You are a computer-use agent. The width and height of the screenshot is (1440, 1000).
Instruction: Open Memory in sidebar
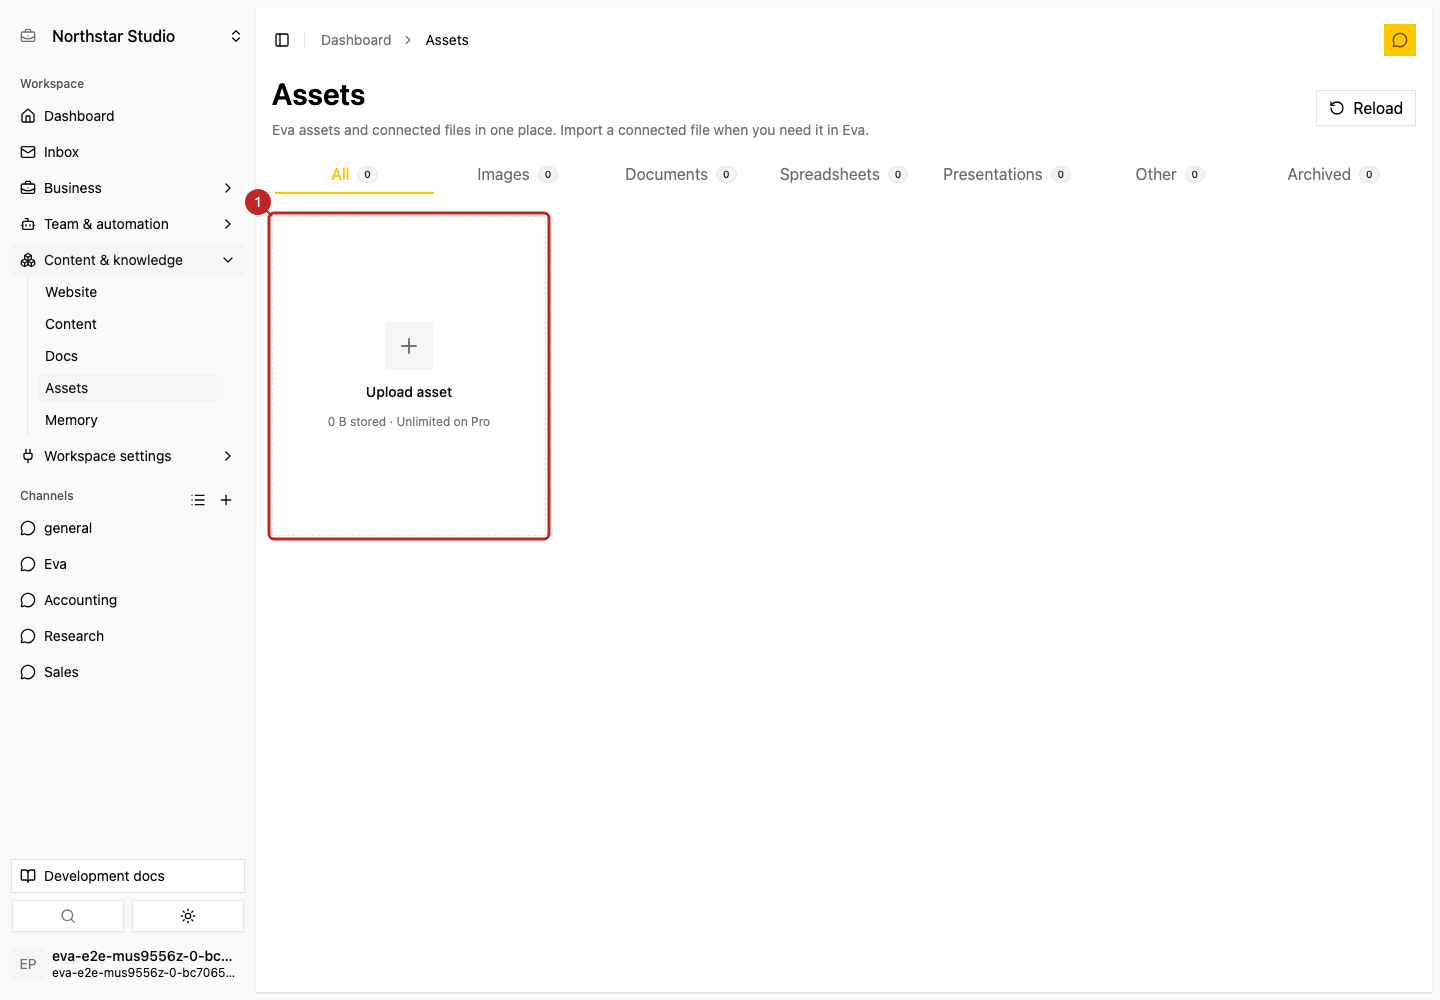pyautogui.click(x=71, y=420)
